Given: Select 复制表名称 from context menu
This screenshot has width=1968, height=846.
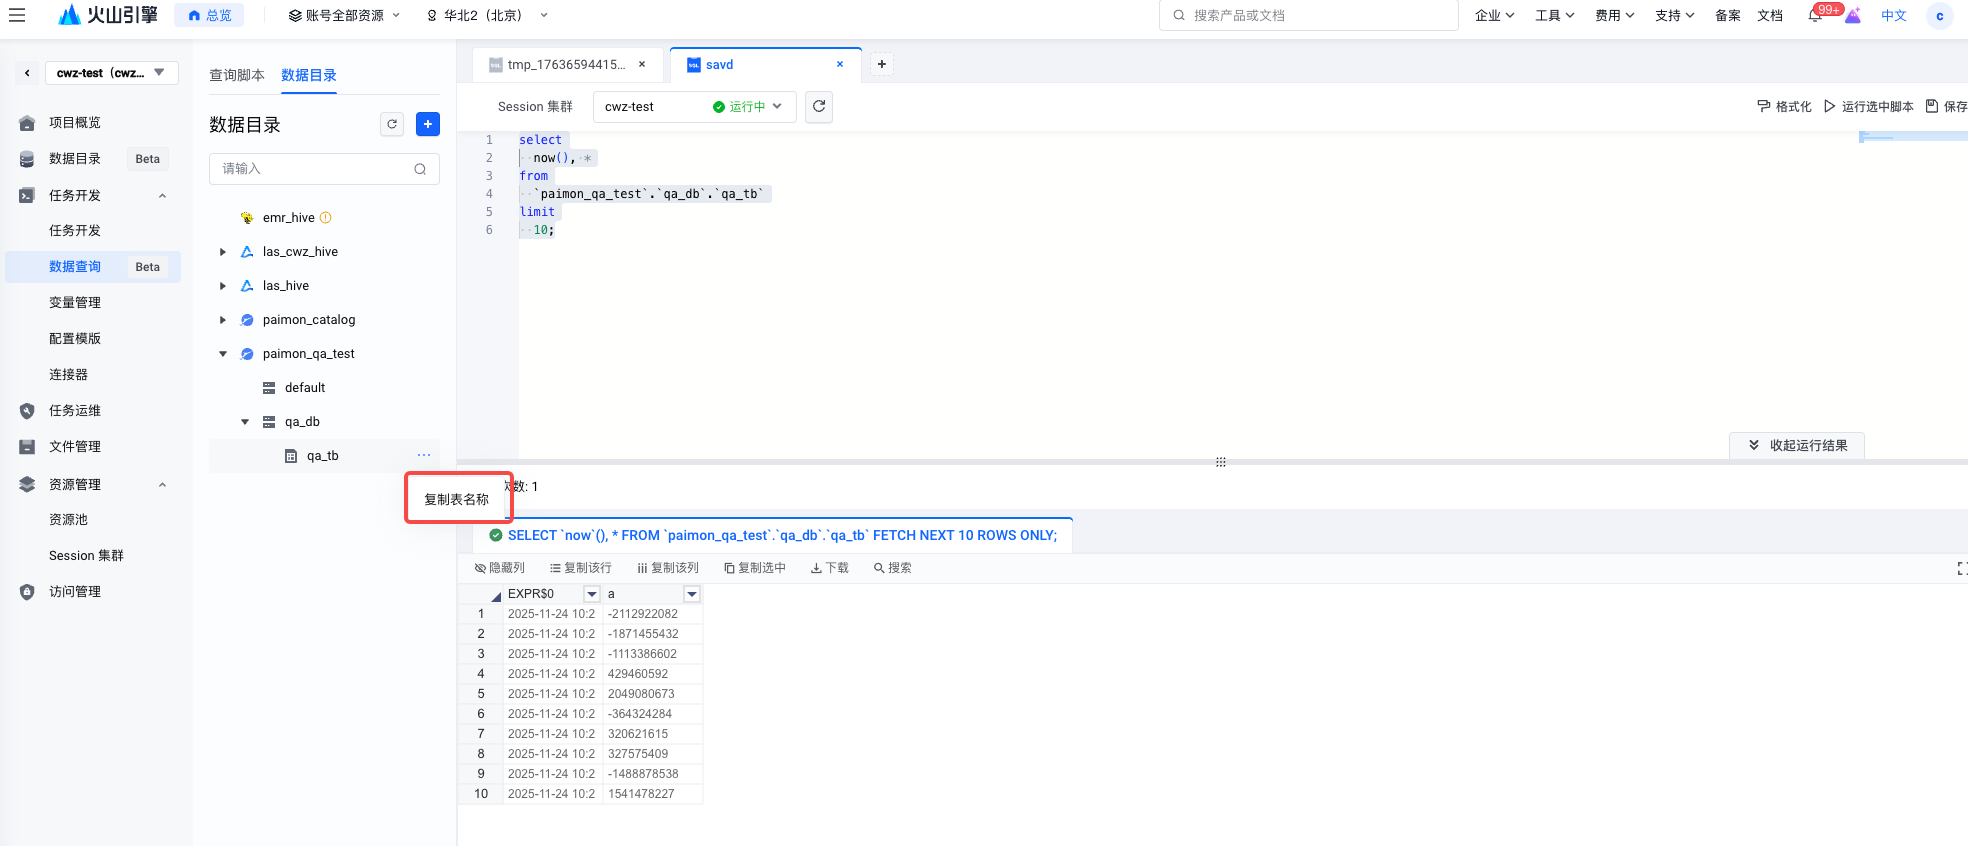Looking at the screenshot, I should pyautogui.click(x=457, y=499).
